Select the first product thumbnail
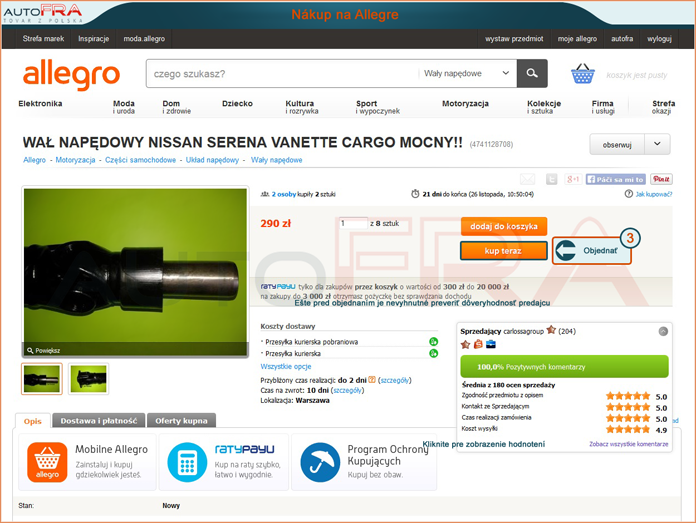Screen dimensions: 696x523 coord(42,379)
